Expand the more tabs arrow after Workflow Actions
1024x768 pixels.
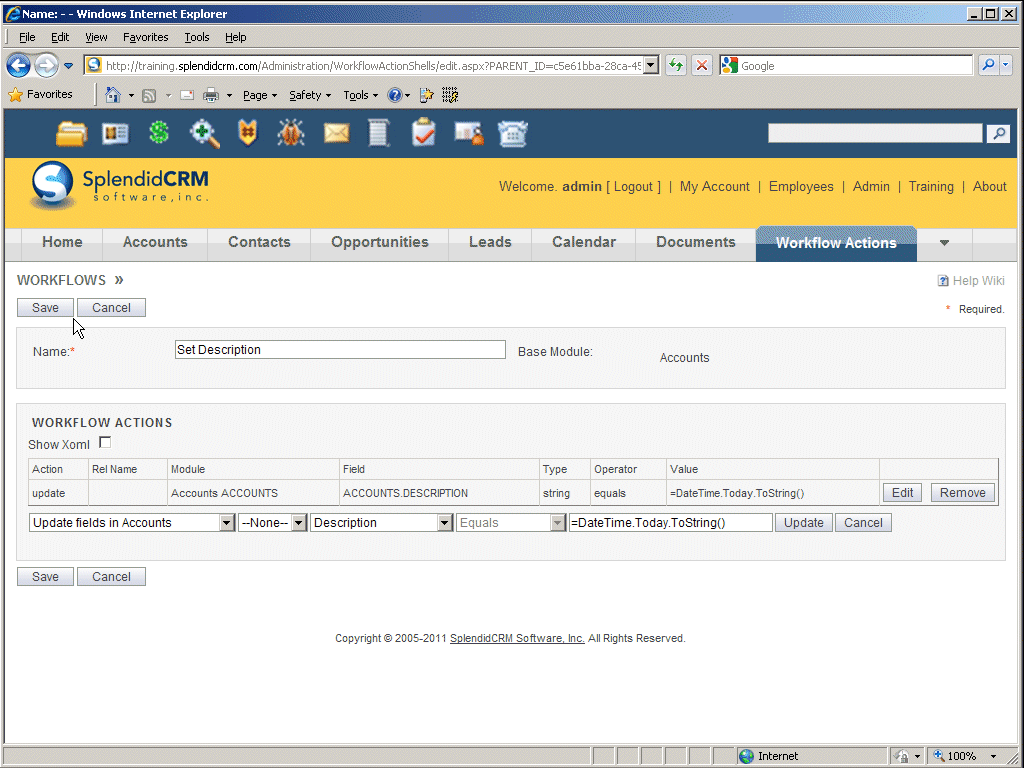[x=944, y=243]
